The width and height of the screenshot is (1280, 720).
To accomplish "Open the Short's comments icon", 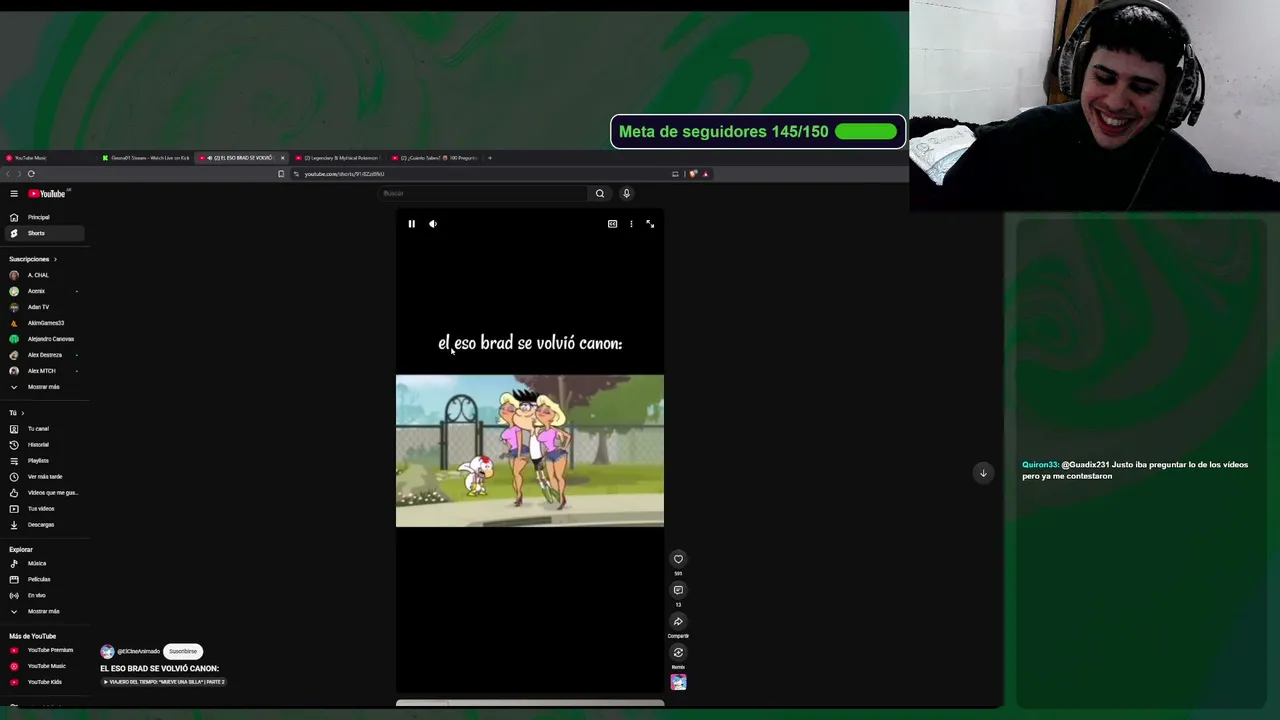I will 678,590.
